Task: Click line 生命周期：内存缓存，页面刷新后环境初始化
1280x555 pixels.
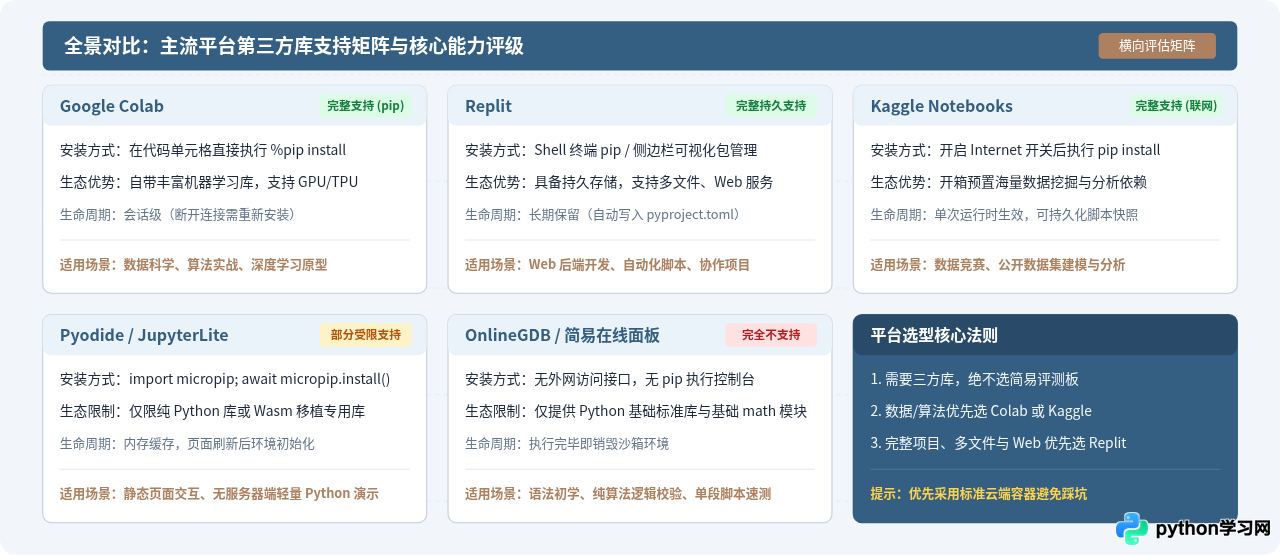Action: [x=187, y=443]
